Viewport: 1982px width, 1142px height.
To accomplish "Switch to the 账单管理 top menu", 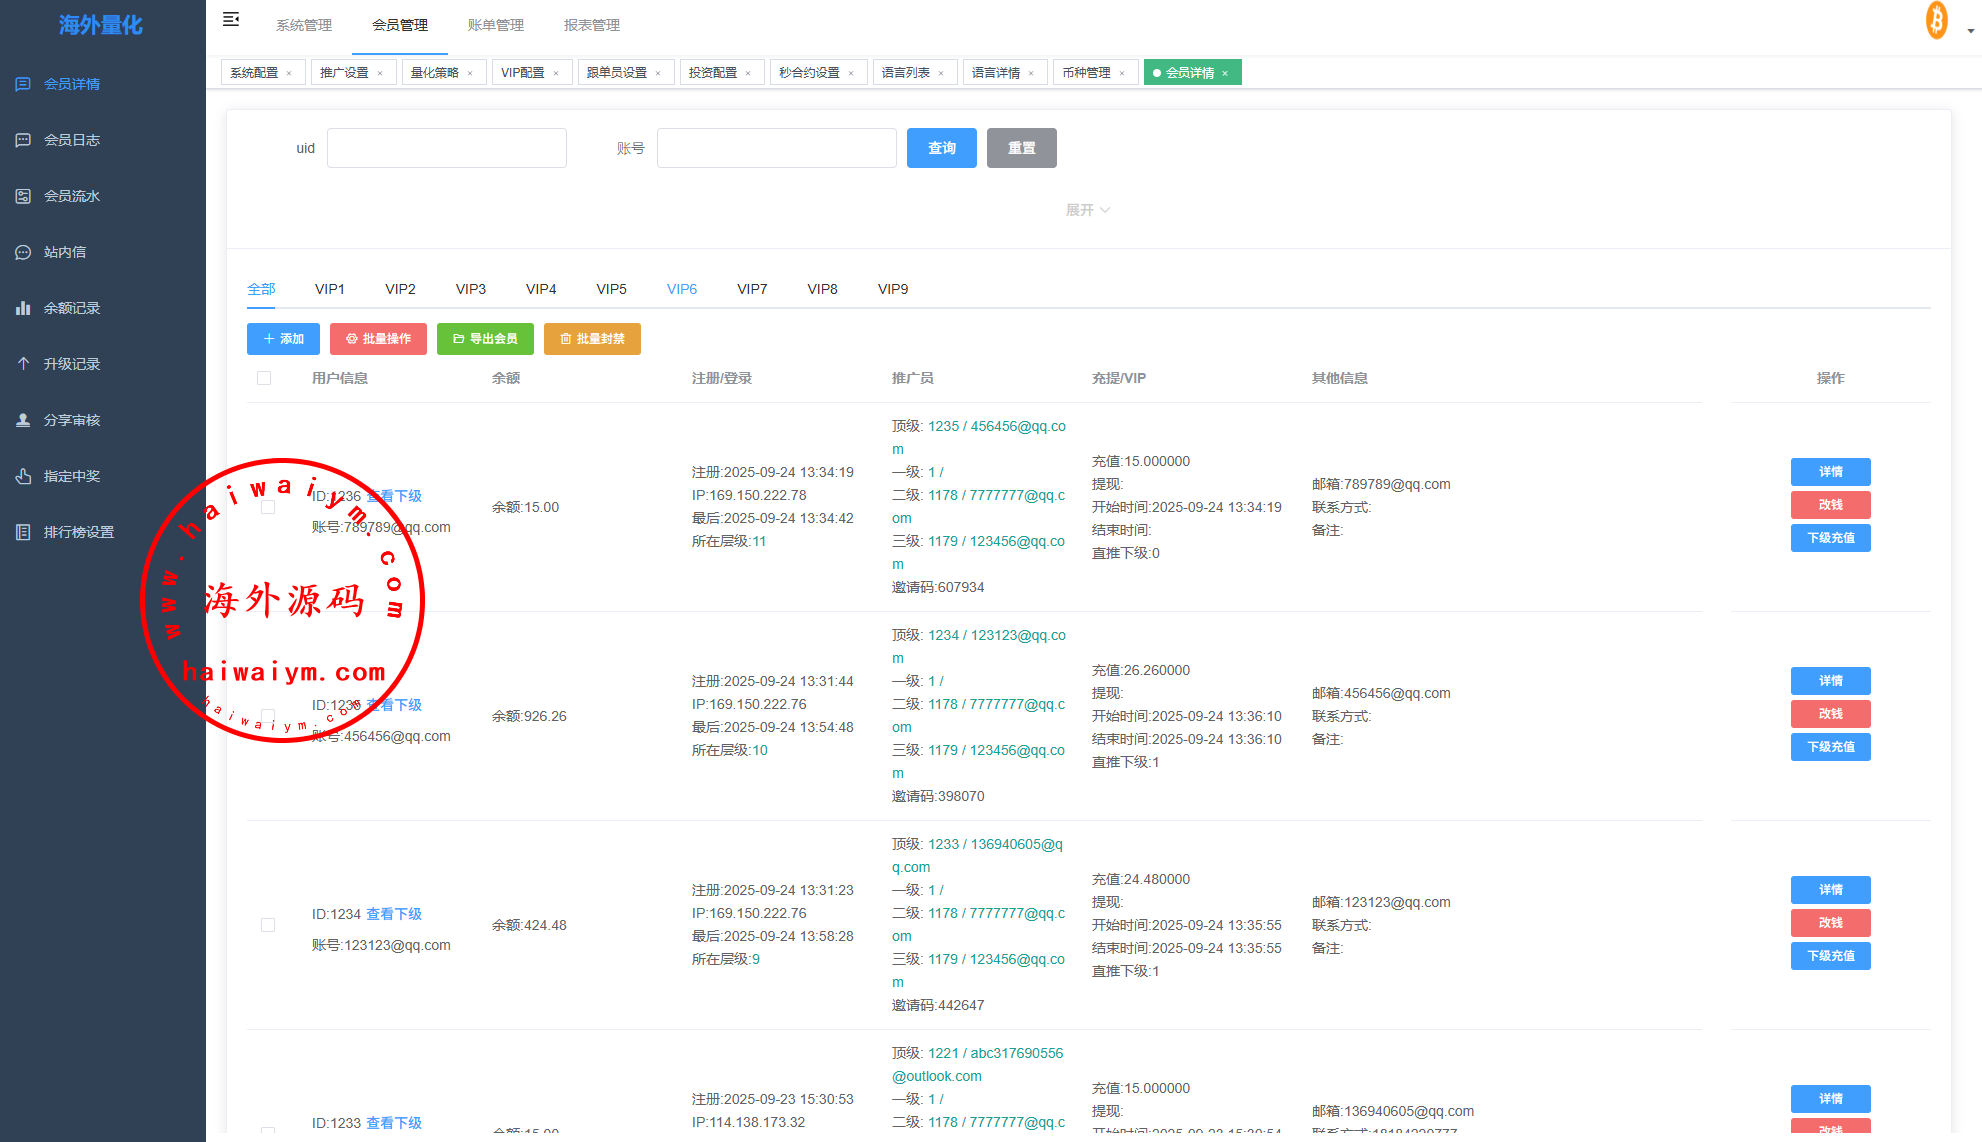I will [x=495, y=25].
